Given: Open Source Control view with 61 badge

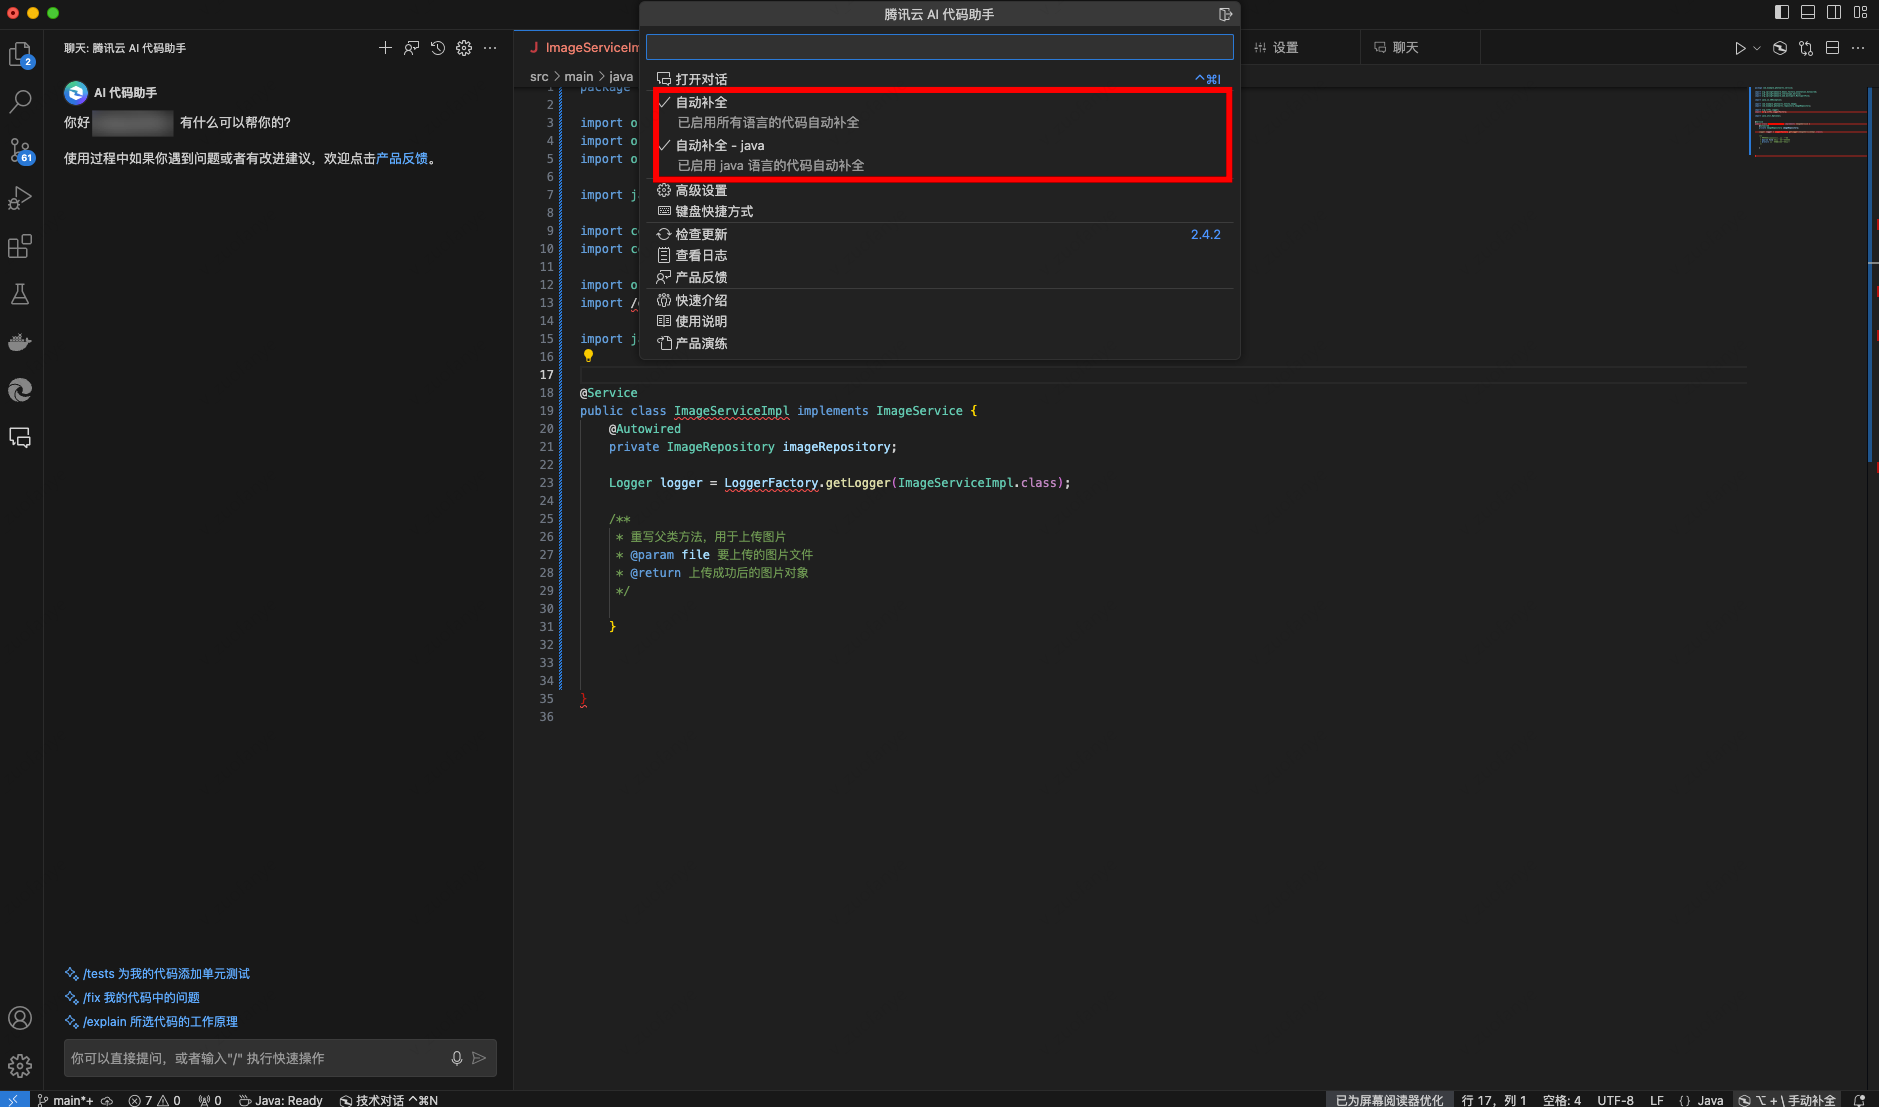Looking at the screenshot, I should click(20, 150).
